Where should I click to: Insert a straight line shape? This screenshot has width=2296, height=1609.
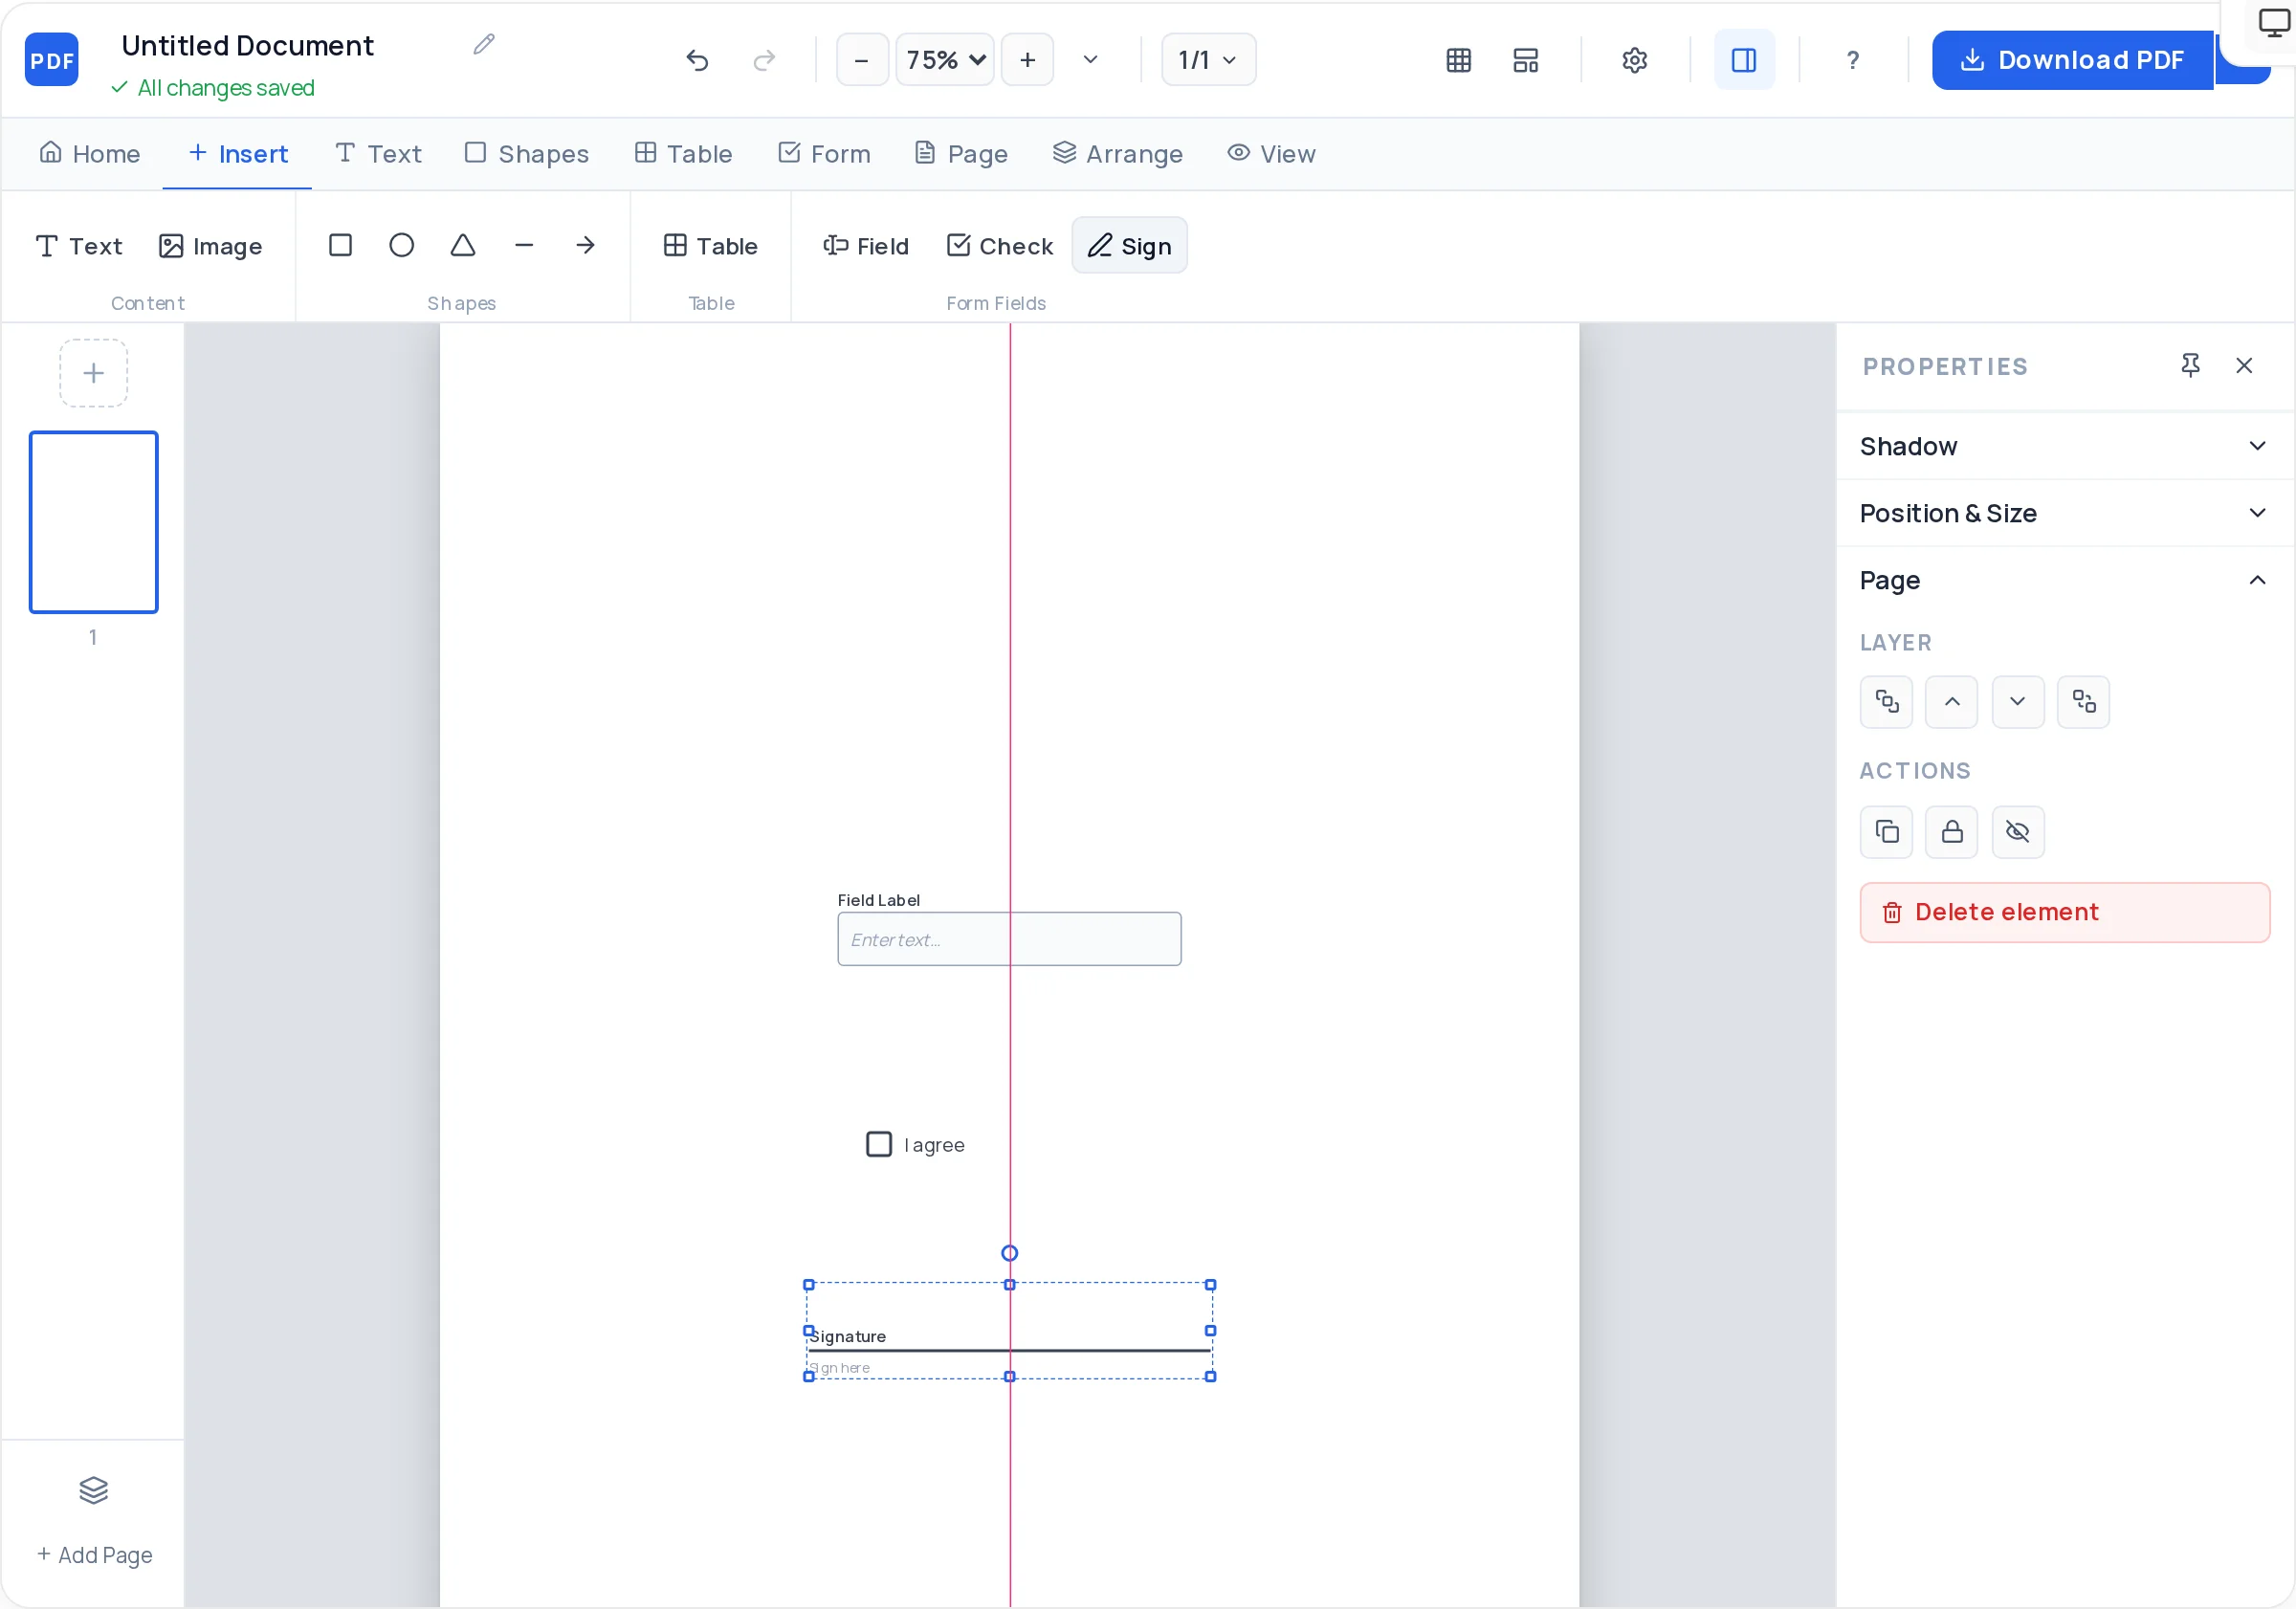[x=524, y=245]
